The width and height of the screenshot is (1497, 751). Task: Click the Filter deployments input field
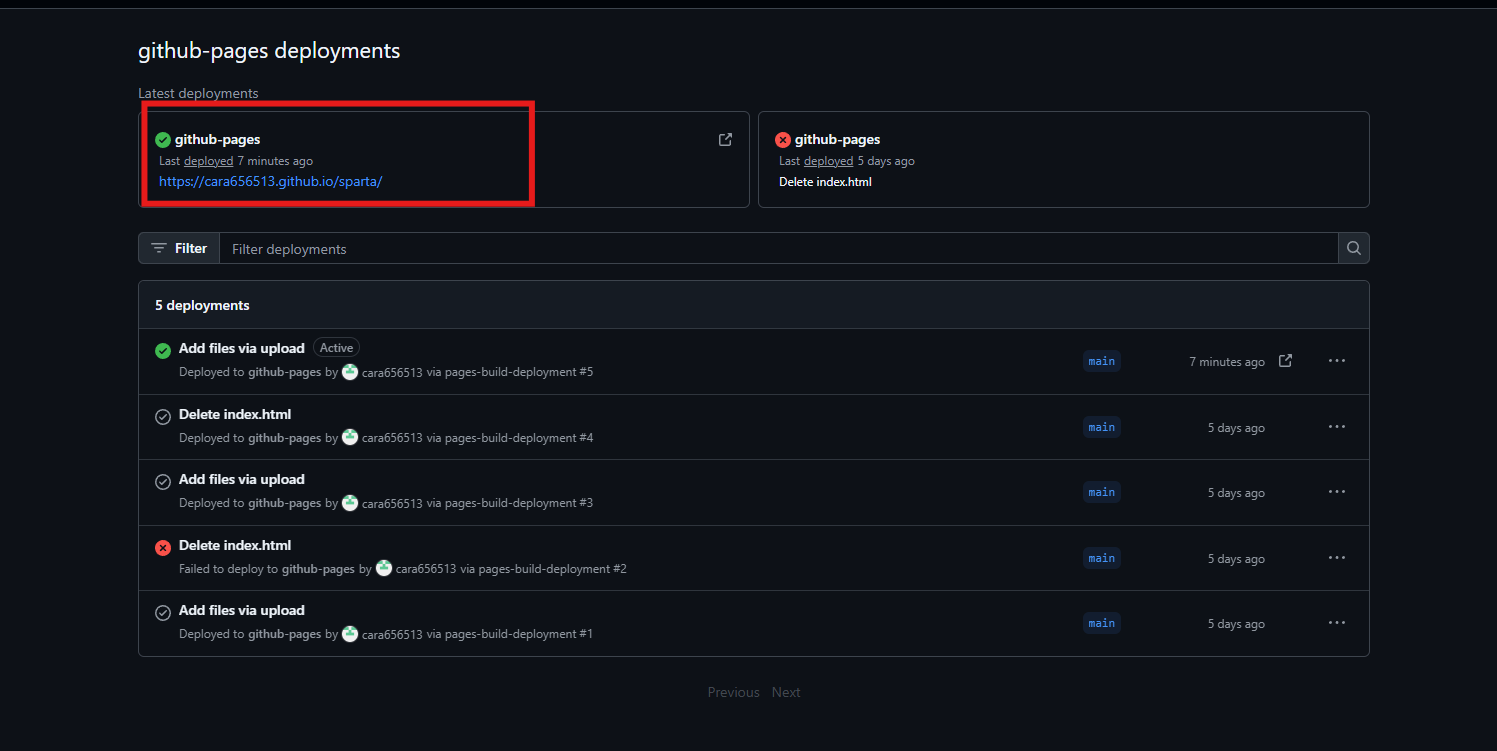click(778, 248)
